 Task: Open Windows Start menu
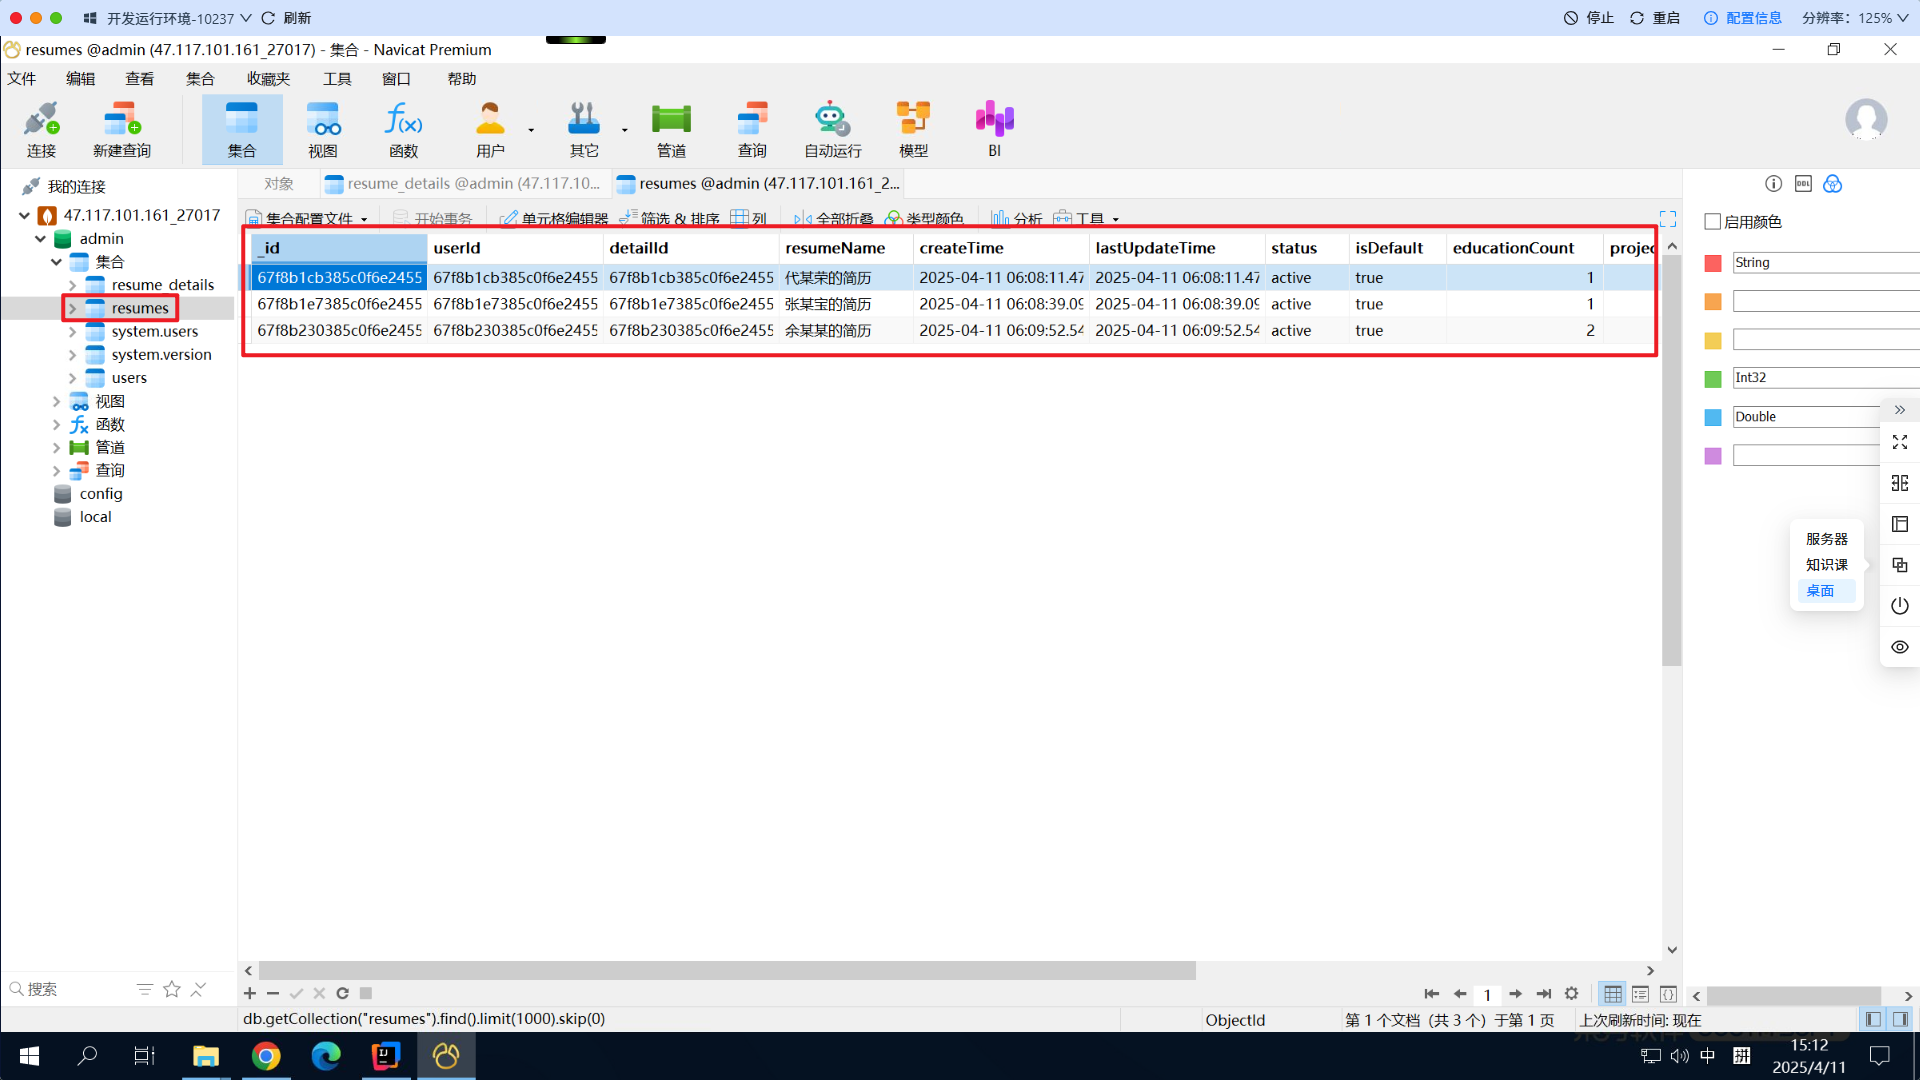tap(29, 1056)
